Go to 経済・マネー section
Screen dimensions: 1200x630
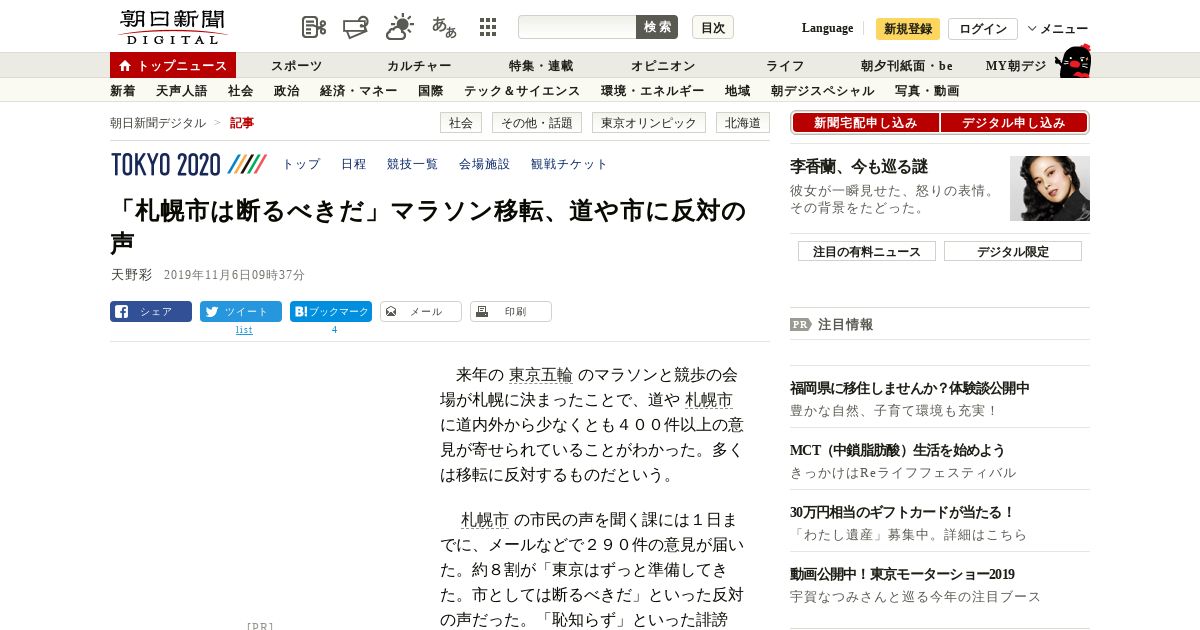tap(359, 91)
